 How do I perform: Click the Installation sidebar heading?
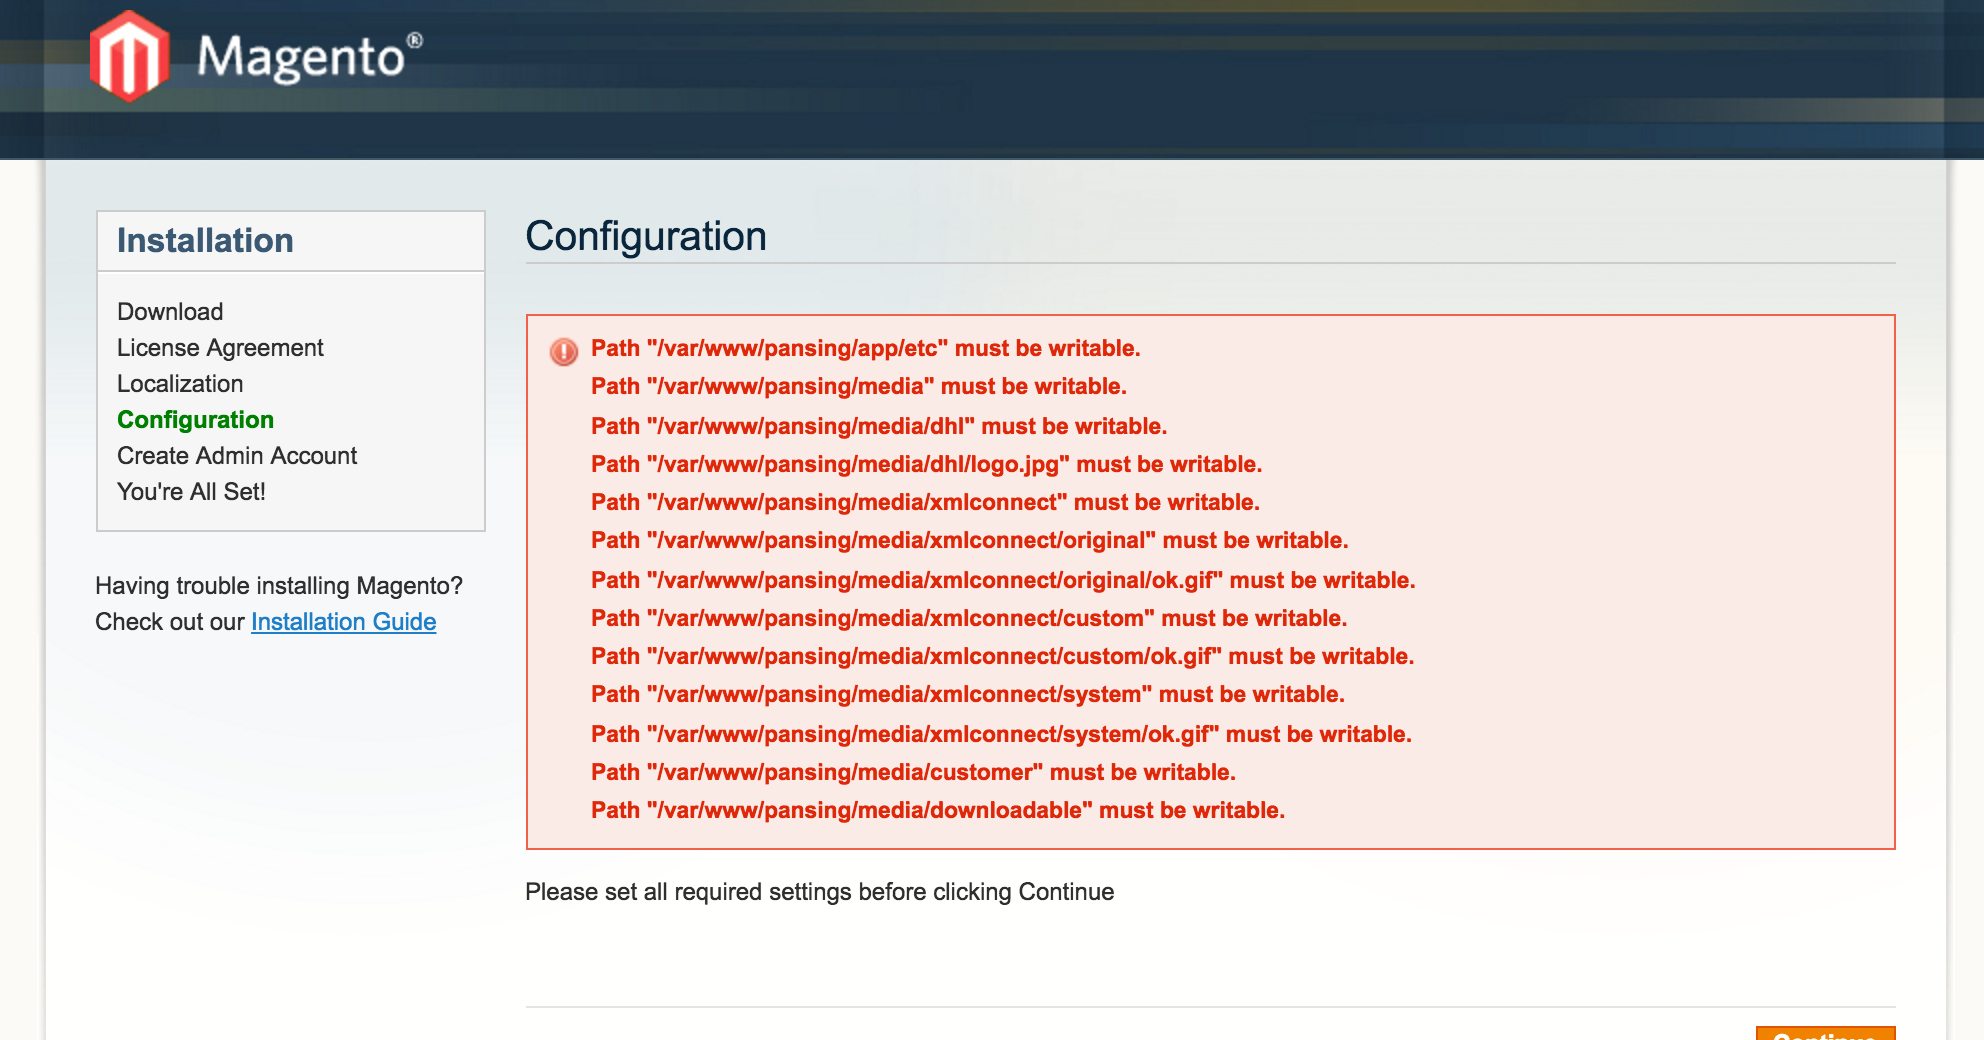pyautogui.click(x=205, y=241)
